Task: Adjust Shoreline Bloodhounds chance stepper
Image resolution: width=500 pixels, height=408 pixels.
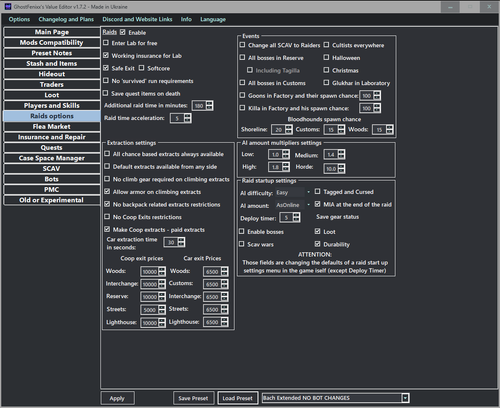Action: 289,129
